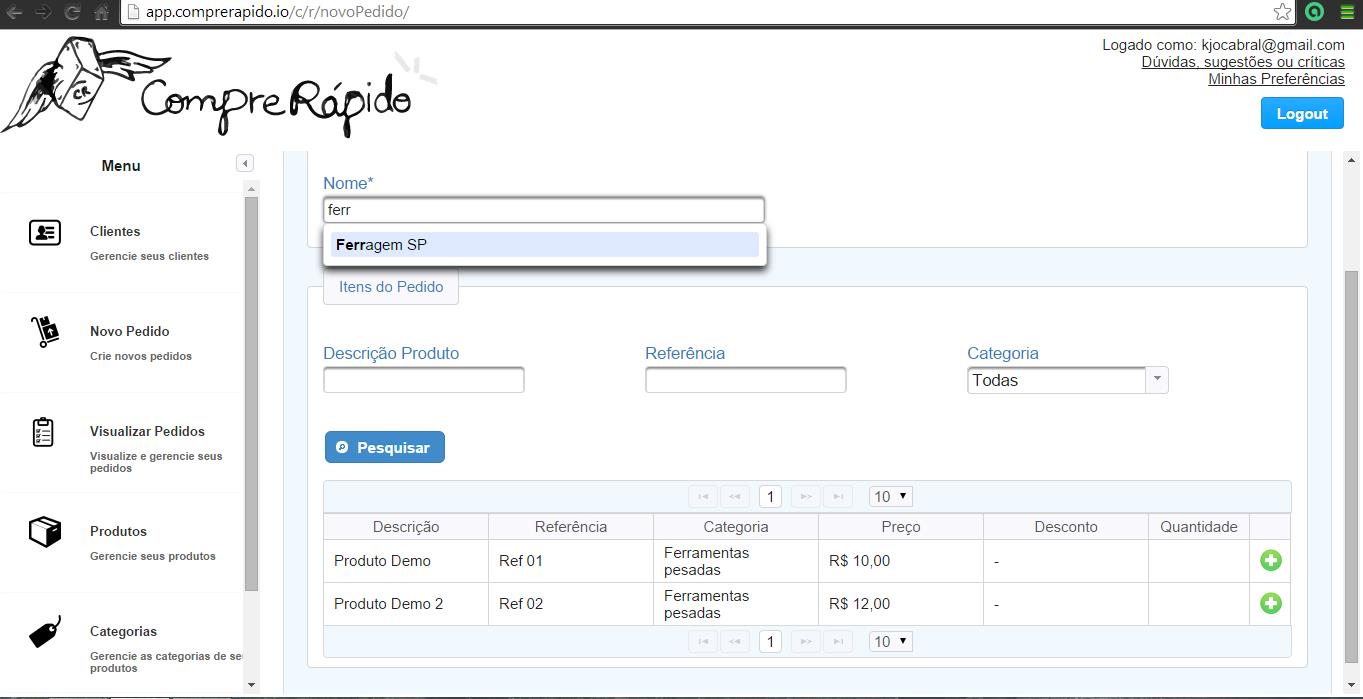Image resolution: width=1363 pixels, height=699 pixels.
Task: Open the Itens do Pedido tab
Action: point(391,287)
